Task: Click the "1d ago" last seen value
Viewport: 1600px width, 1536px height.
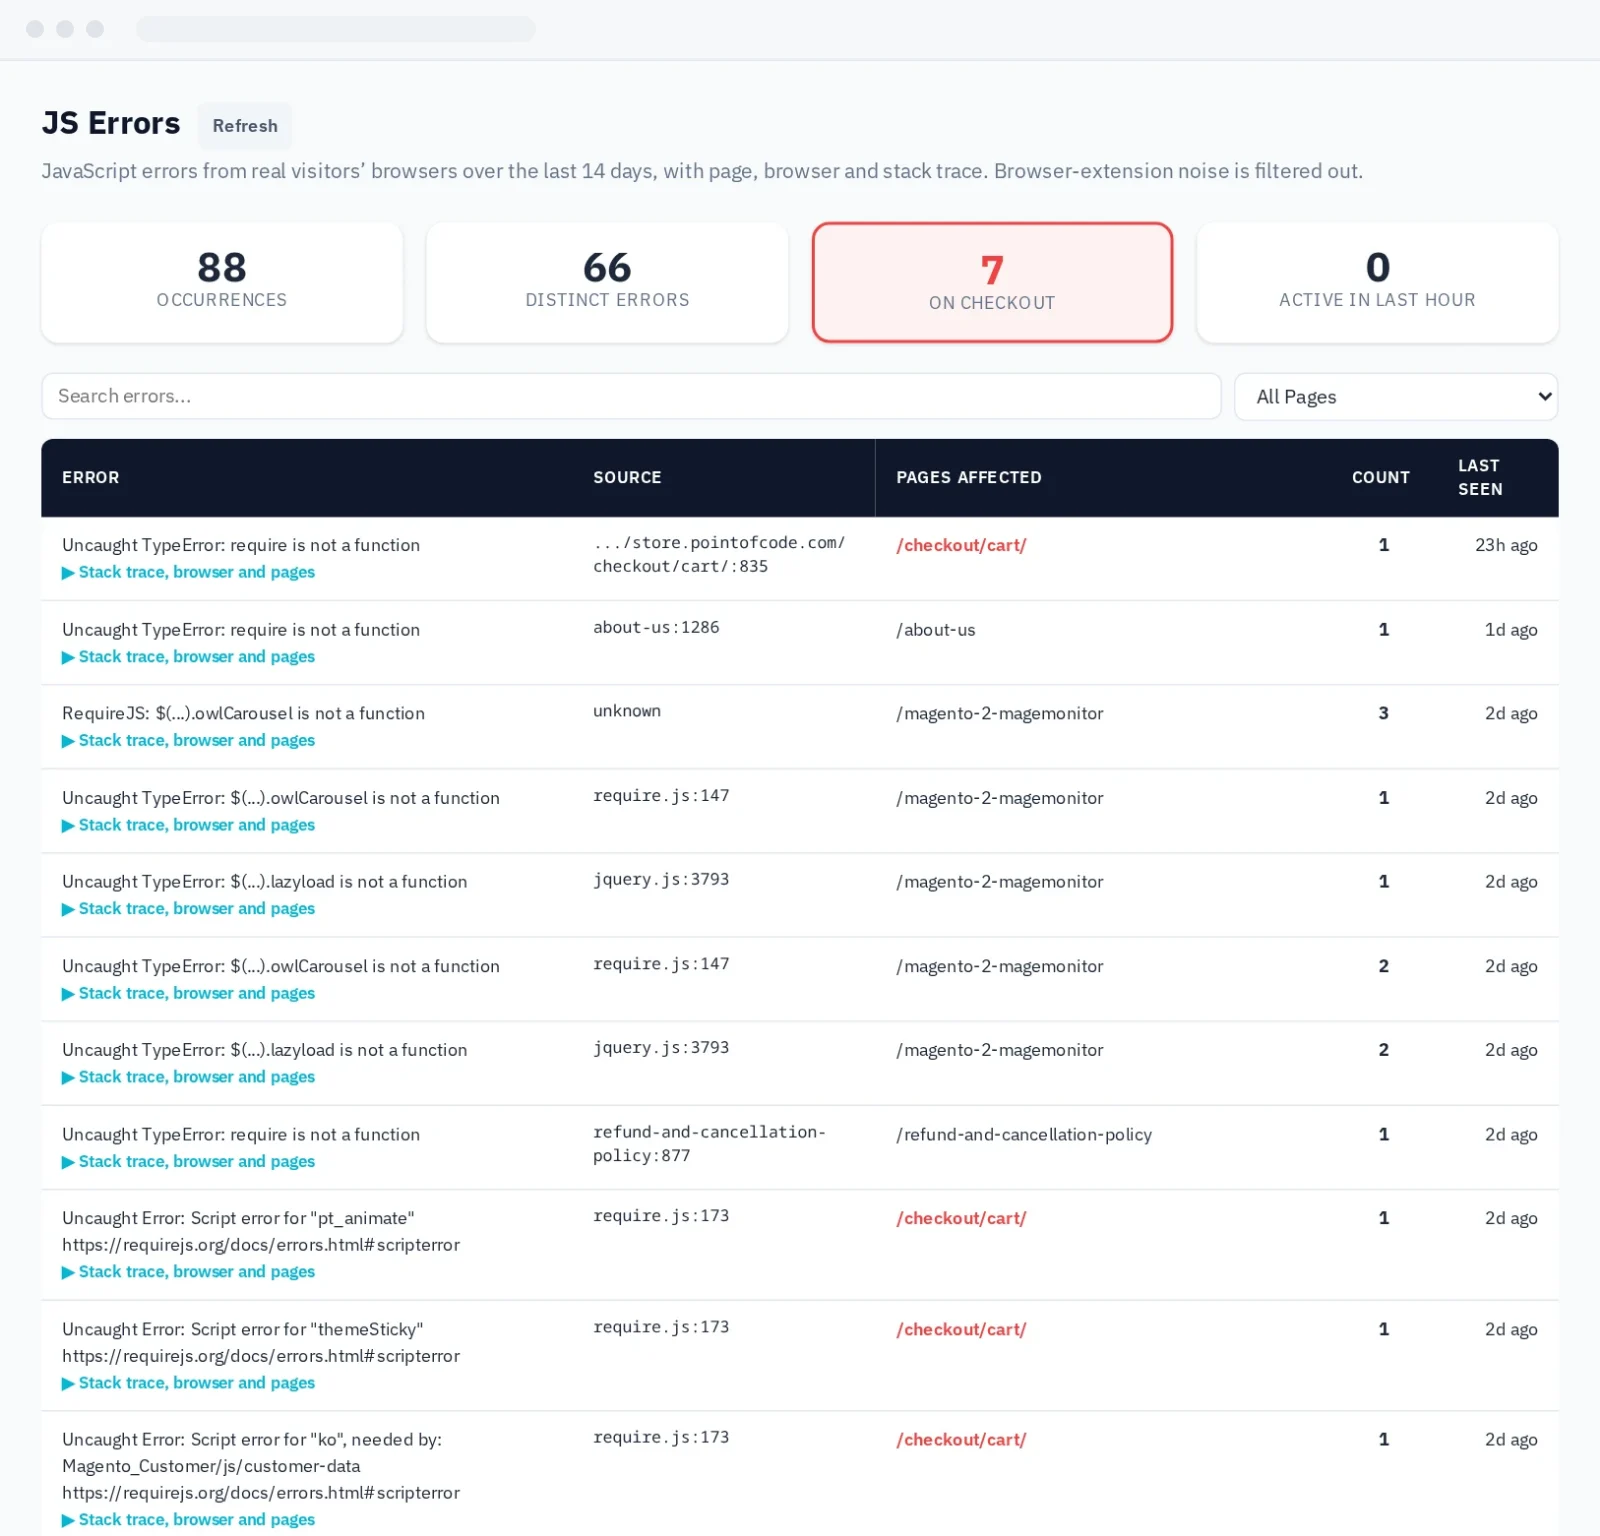Action: (1511, 630)
